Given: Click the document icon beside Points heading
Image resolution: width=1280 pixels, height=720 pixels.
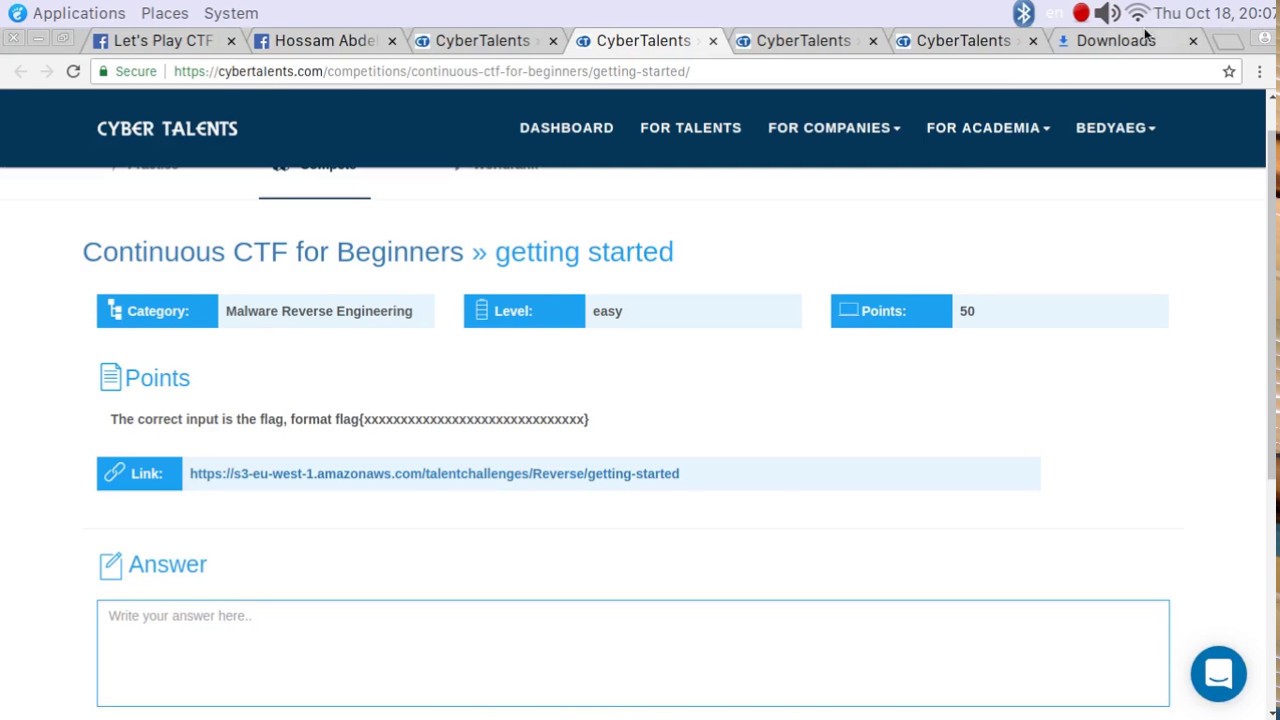Looking at the screenshot, I should coord(110,377).
